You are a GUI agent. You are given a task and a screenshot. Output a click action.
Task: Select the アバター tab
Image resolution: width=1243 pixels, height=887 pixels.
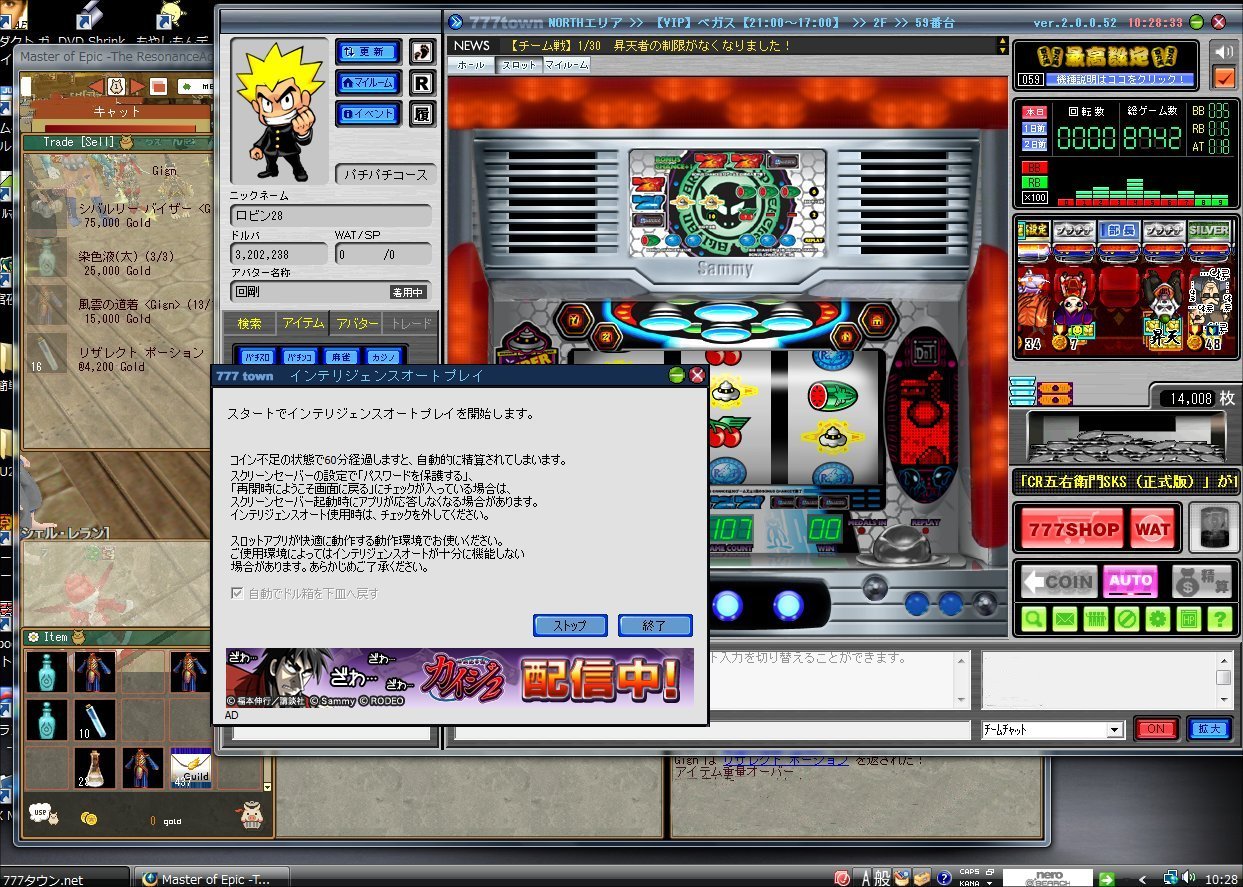(357, 324)
